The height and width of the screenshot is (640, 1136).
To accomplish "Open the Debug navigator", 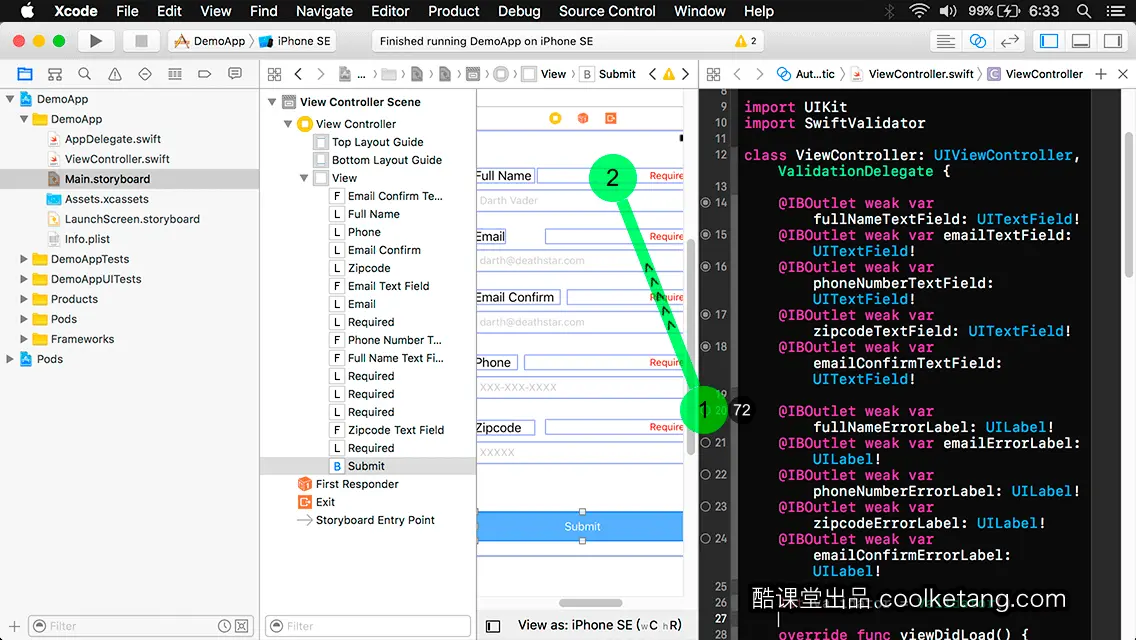I will pyautogui.click(x=175, y=74).
